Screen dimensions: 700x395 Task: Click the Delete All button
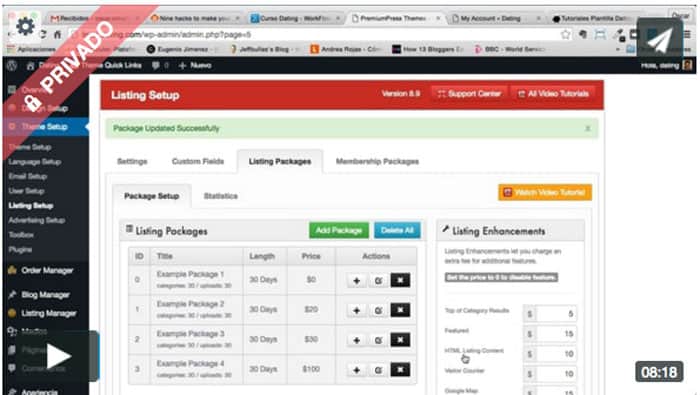[x=397, y=230]
